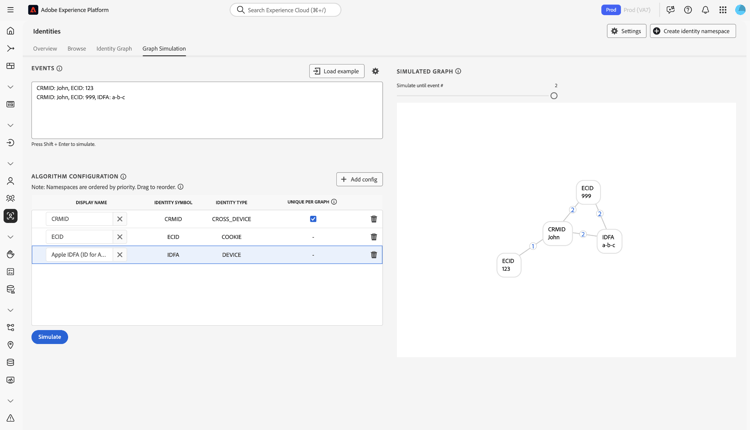Open the app switcher grid
Image resolution: width=750 pixels, height=430 pixels.
tap(723, 10)
